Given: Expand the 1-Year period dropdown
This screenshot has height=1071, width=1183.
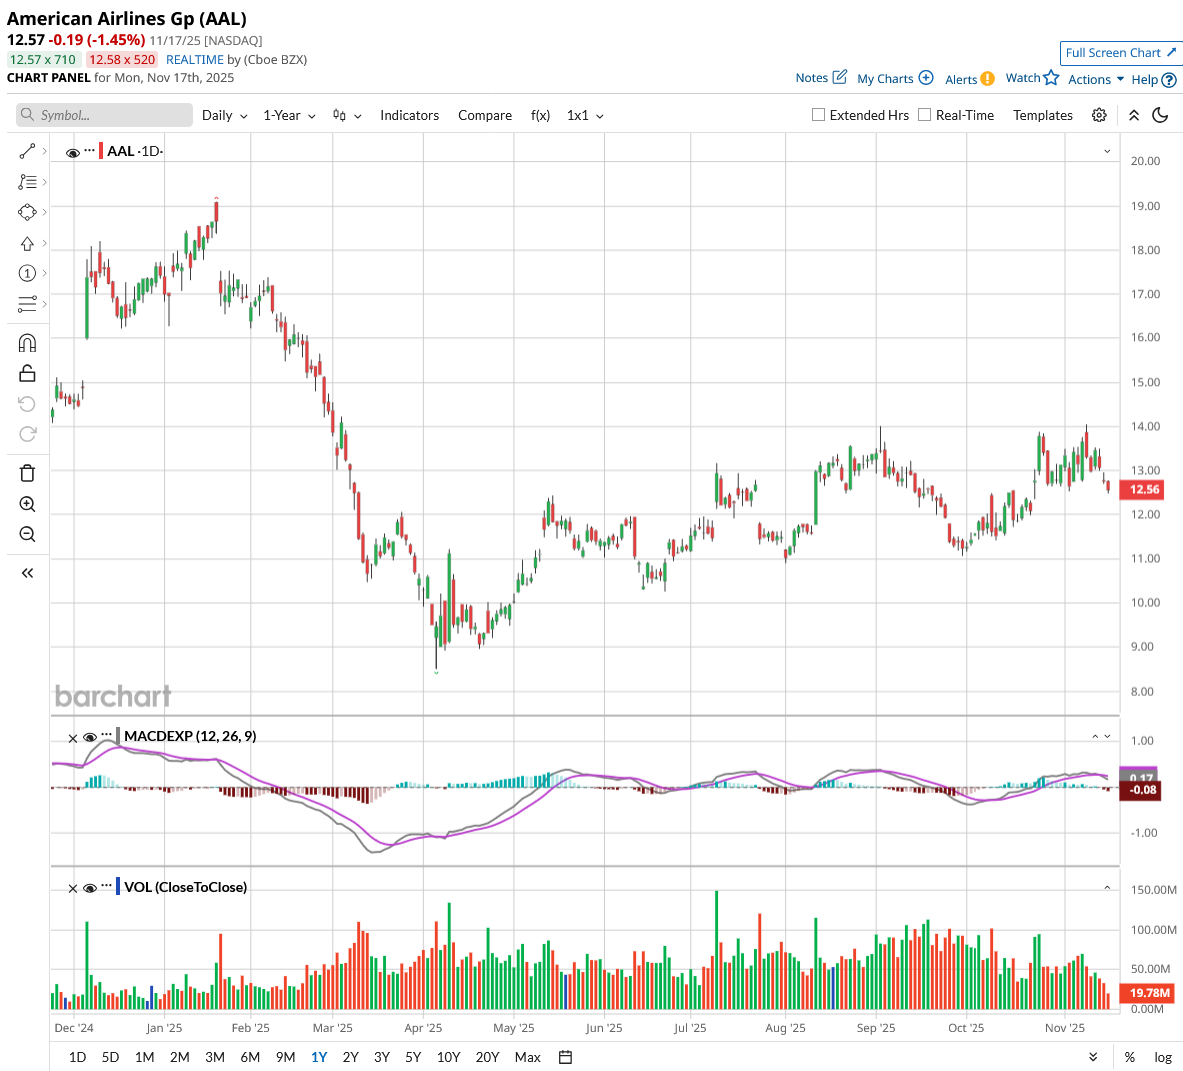Looking at the screenshot, I should click(x=289, y=115).
